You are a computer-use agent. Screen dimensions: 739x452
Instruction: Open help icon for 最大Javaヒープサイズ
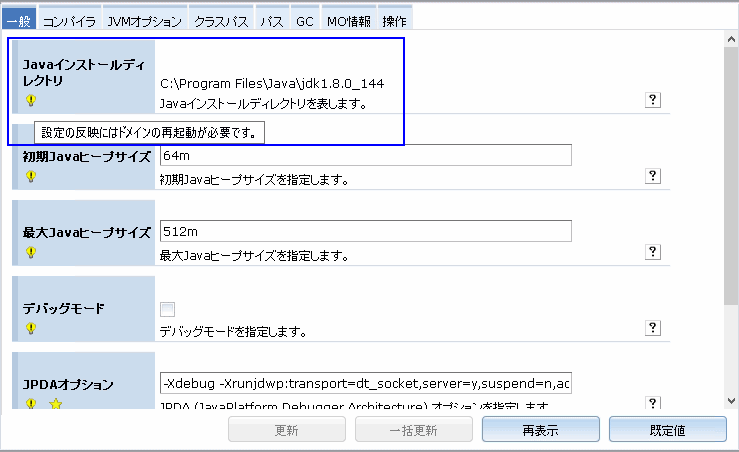click(653, 252)
